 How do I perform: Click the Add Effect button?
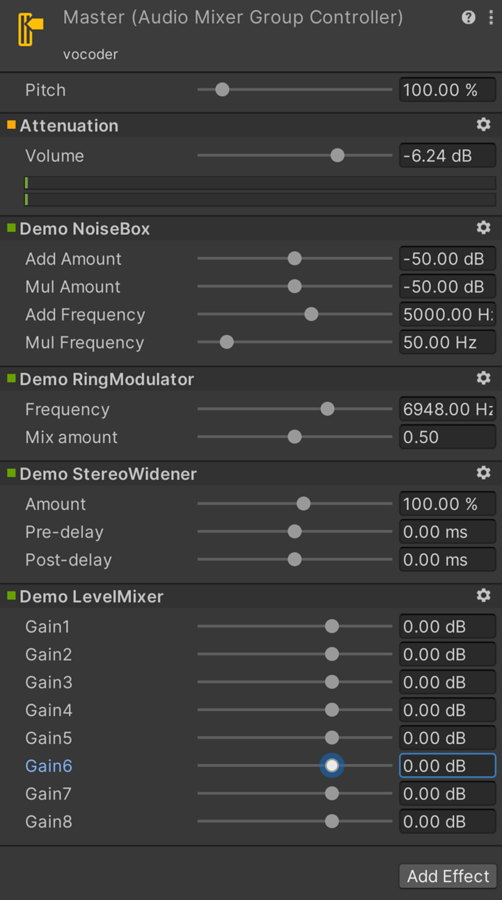click(x=448, y=876)
